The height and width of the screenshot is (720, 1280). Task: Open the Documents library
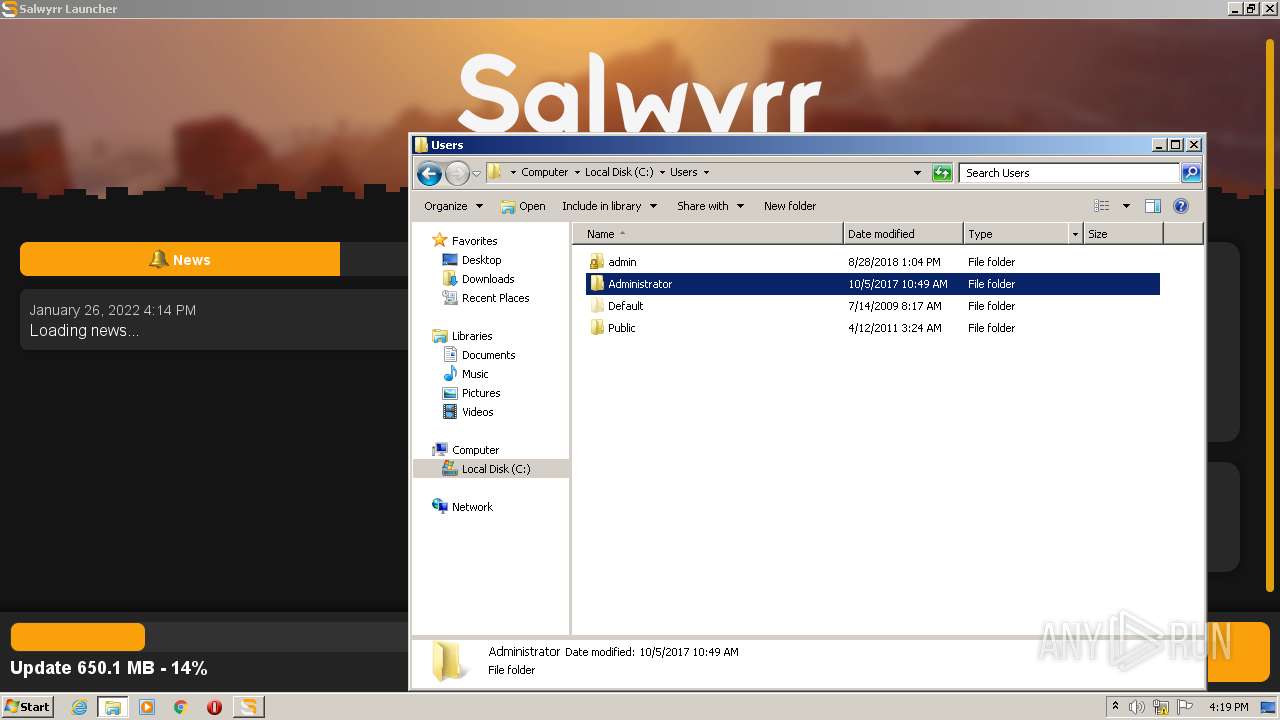[x=488, y=355]
